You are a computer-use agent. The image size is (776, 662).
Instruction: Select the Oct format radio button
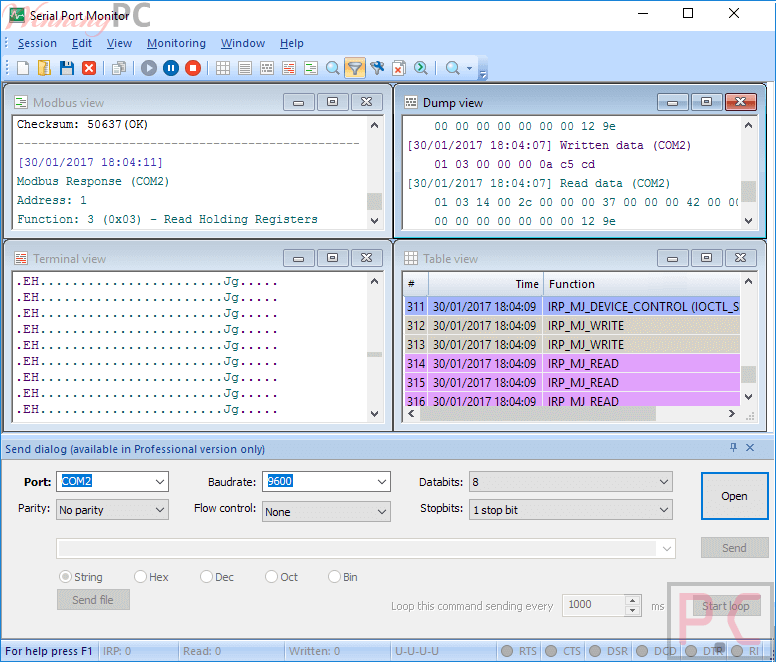[x=271, y=577]
